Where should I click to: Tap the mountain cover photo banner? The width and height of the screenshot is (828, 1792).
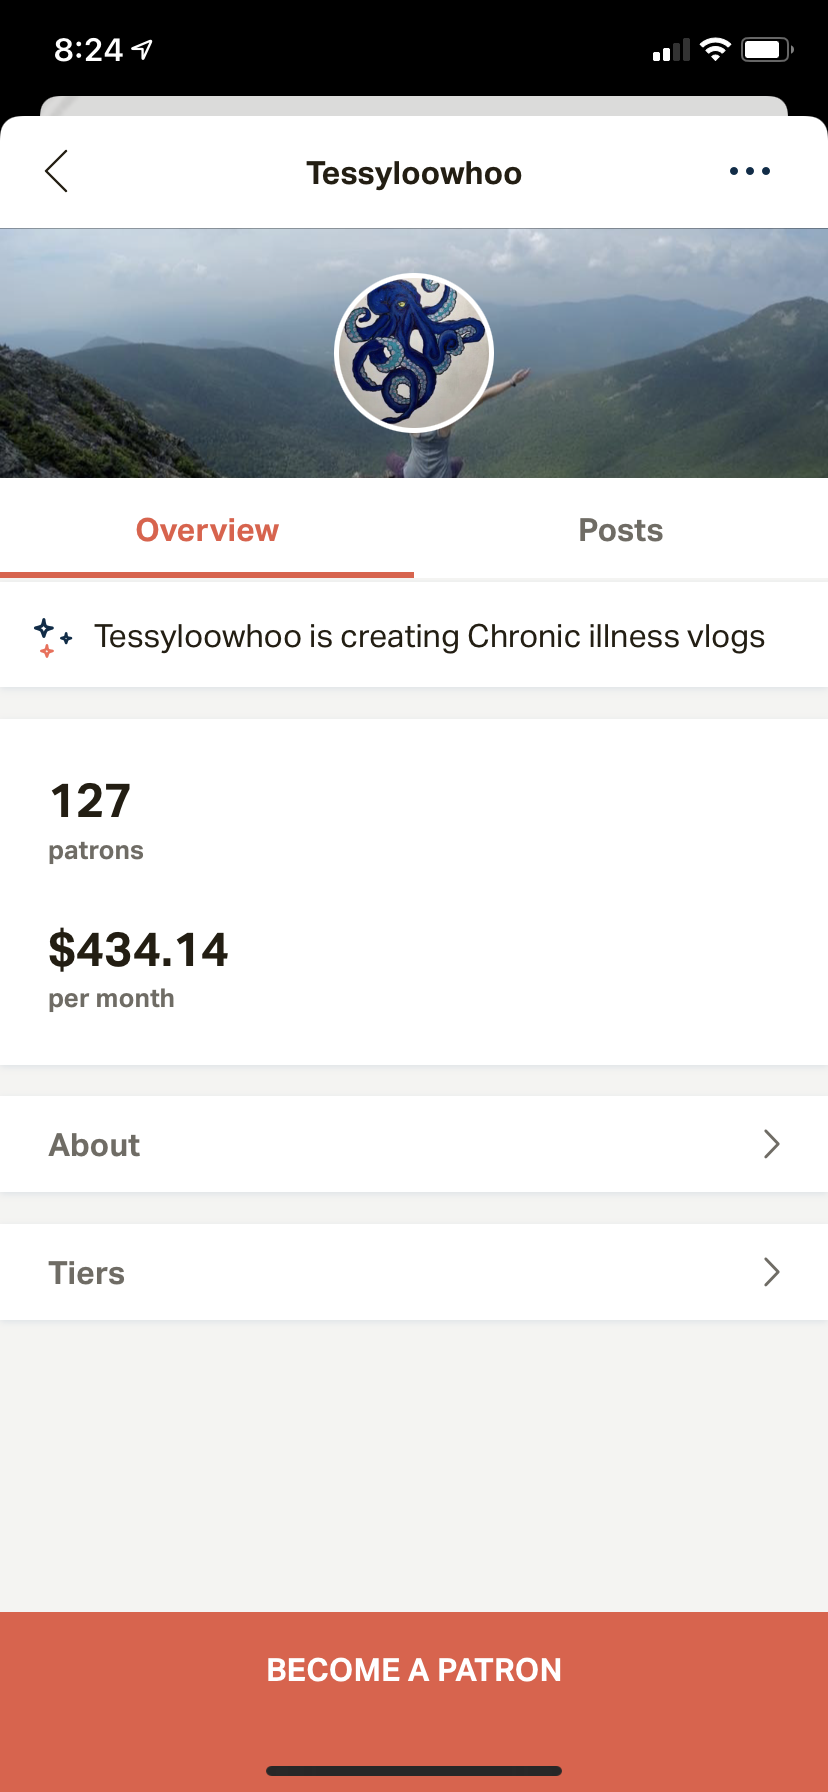(x=414, y=353)
